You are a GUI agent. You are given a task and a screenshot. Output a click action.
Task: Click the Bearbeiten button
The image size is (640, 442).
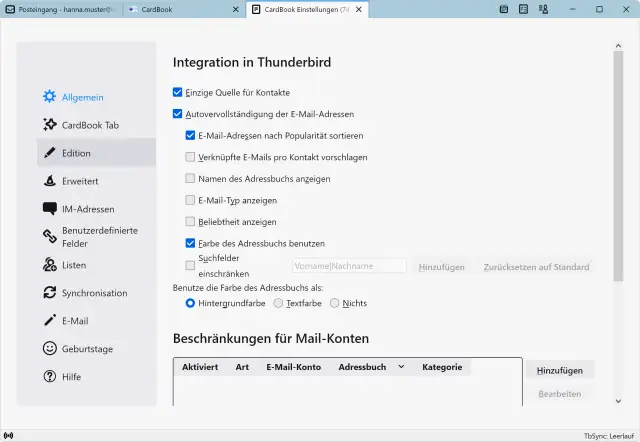(x=560, y=393)
